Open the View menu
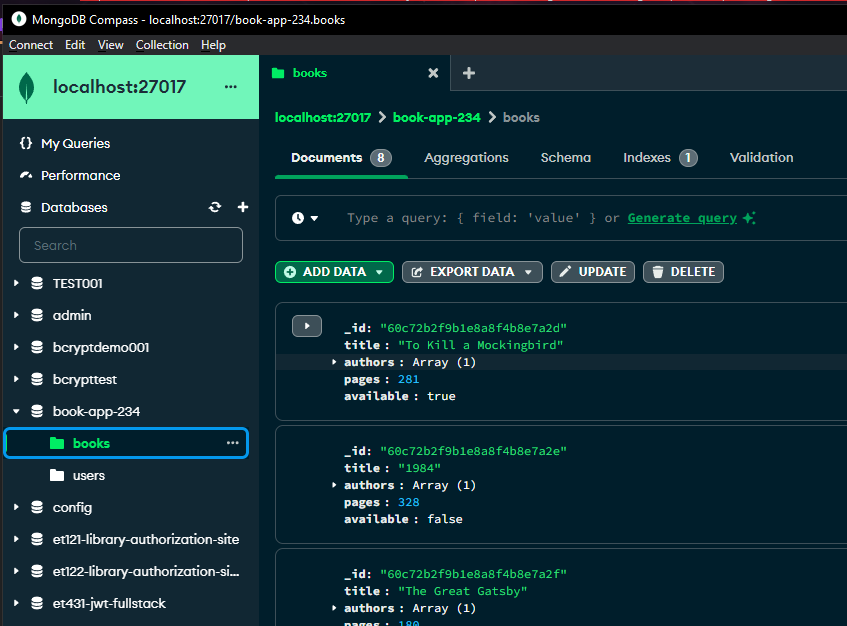Image resolution: width=847 pixels, height=626 pixels. pos(111,45)
